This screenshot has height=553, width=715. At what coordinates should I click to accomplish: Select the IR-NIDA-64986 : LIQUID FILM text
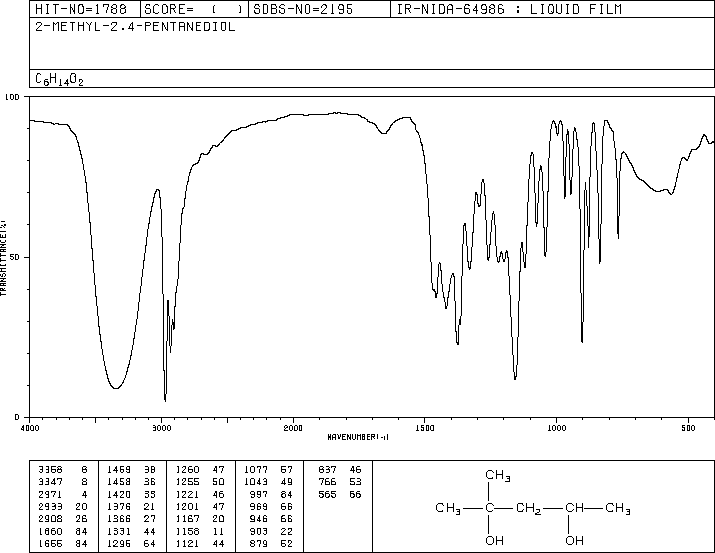click(x=510, y=9)
